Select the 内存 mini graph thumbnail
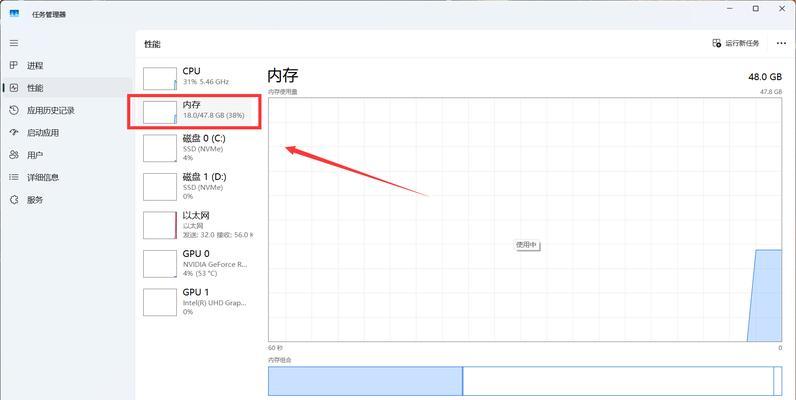796x400 pixels. tap(159, 112)
